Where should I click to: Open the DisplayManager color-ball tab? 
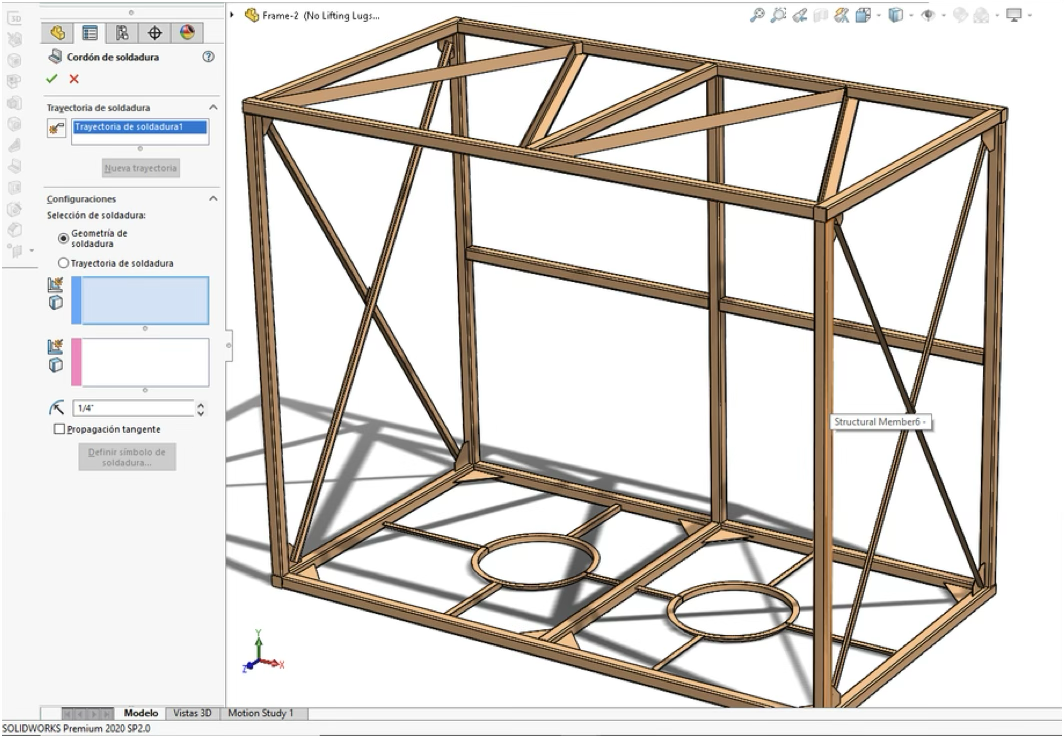tap(186, 33)
